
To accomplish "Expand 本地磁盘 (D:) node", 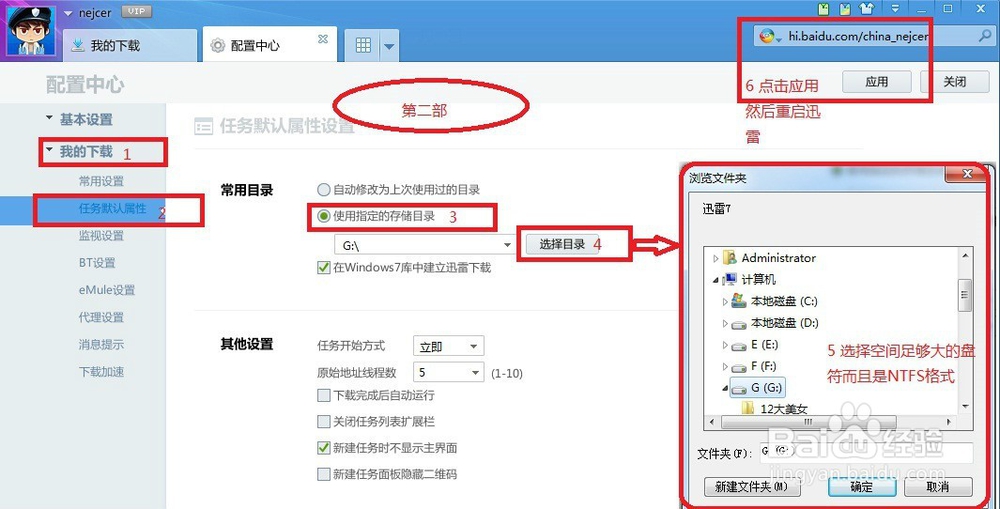I will (725, 323).
